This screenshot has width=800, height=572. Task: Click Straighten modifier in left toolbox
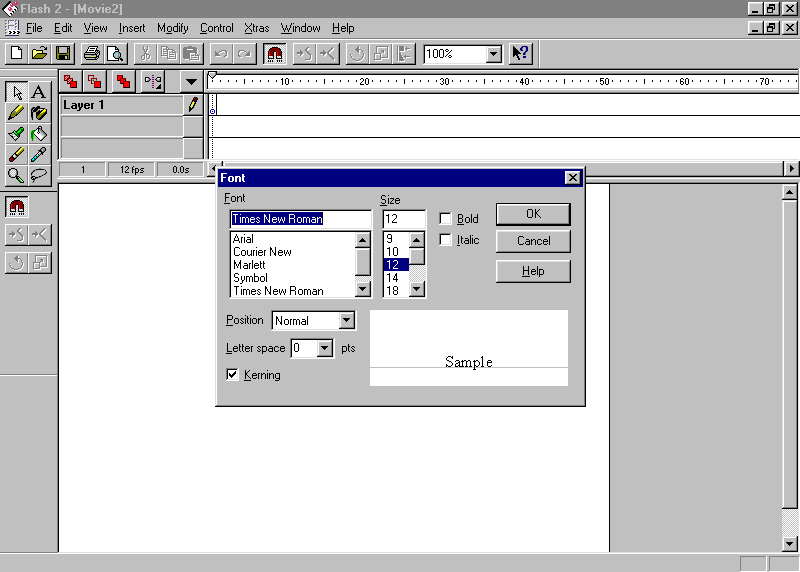click(x=39, y=235)
